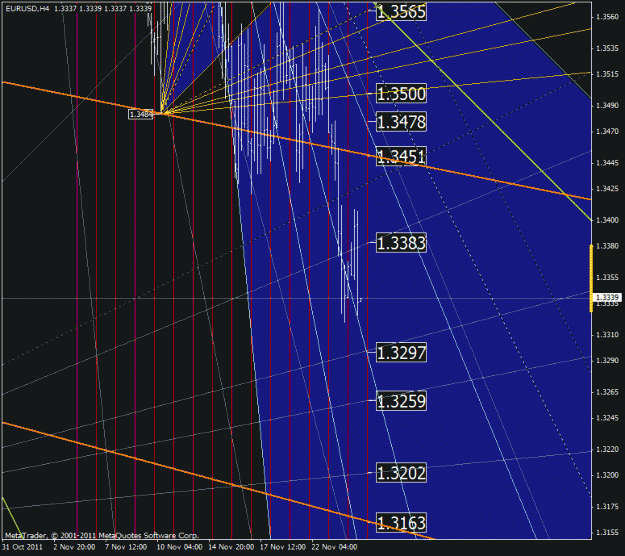
Task: Click the 1.3290 price scale value
Action: point(607,360)
